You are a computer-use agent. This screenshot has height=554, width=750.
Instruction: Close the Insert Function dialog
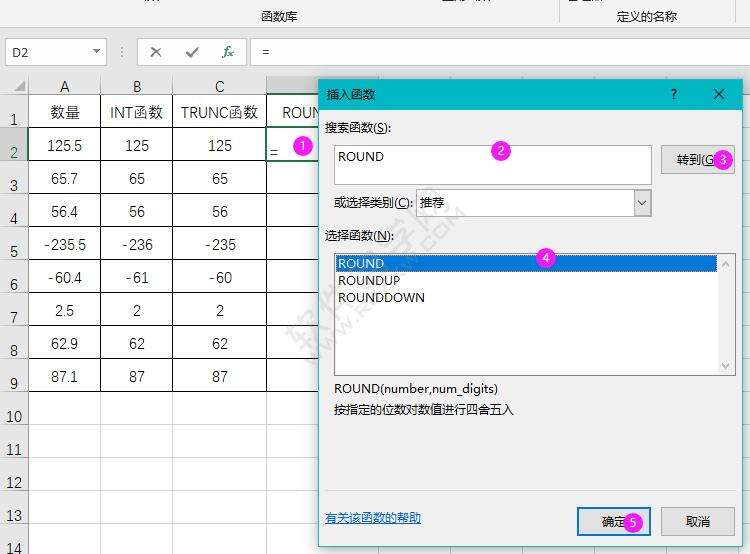(x=718, y=94)
